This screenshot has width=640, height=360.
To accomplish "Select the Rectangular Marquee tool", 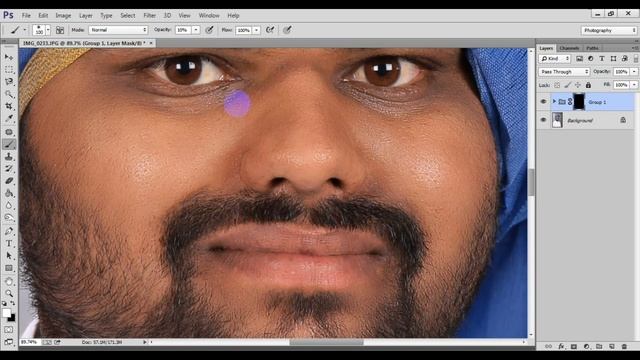I will tap(9, 69).
